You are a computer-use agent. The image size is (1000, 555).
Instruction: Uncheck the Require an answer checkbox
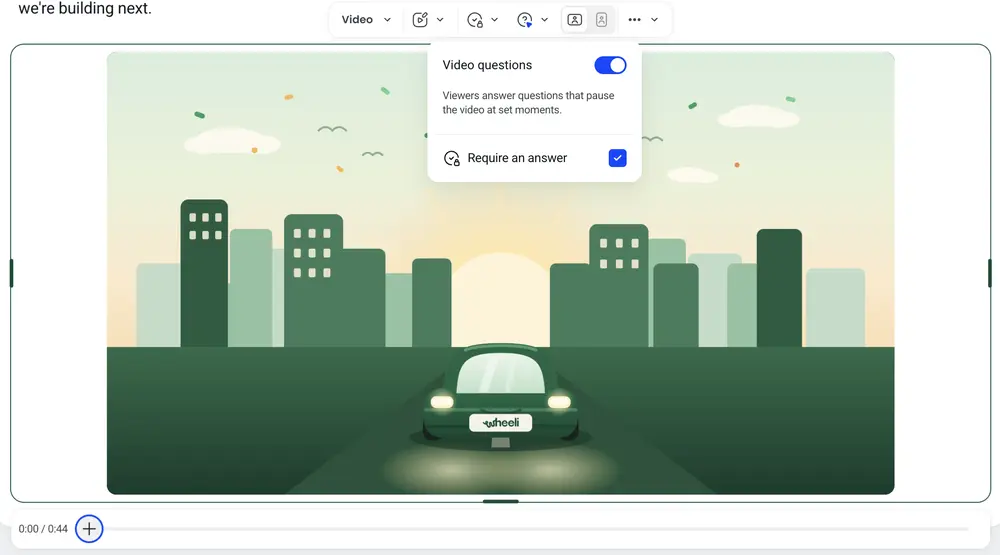pyautogui.click(x=617, y=158)
